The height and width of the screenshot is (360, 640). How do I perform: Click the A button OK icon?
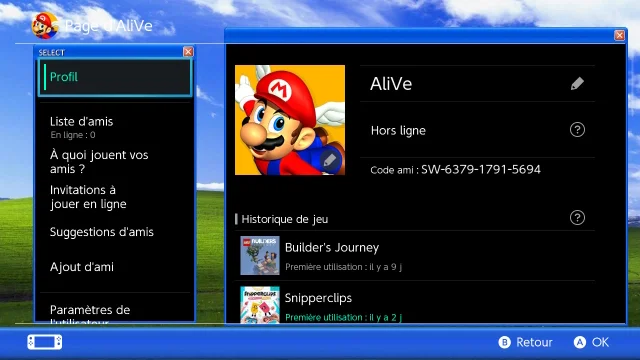click(x=580, y=342)
